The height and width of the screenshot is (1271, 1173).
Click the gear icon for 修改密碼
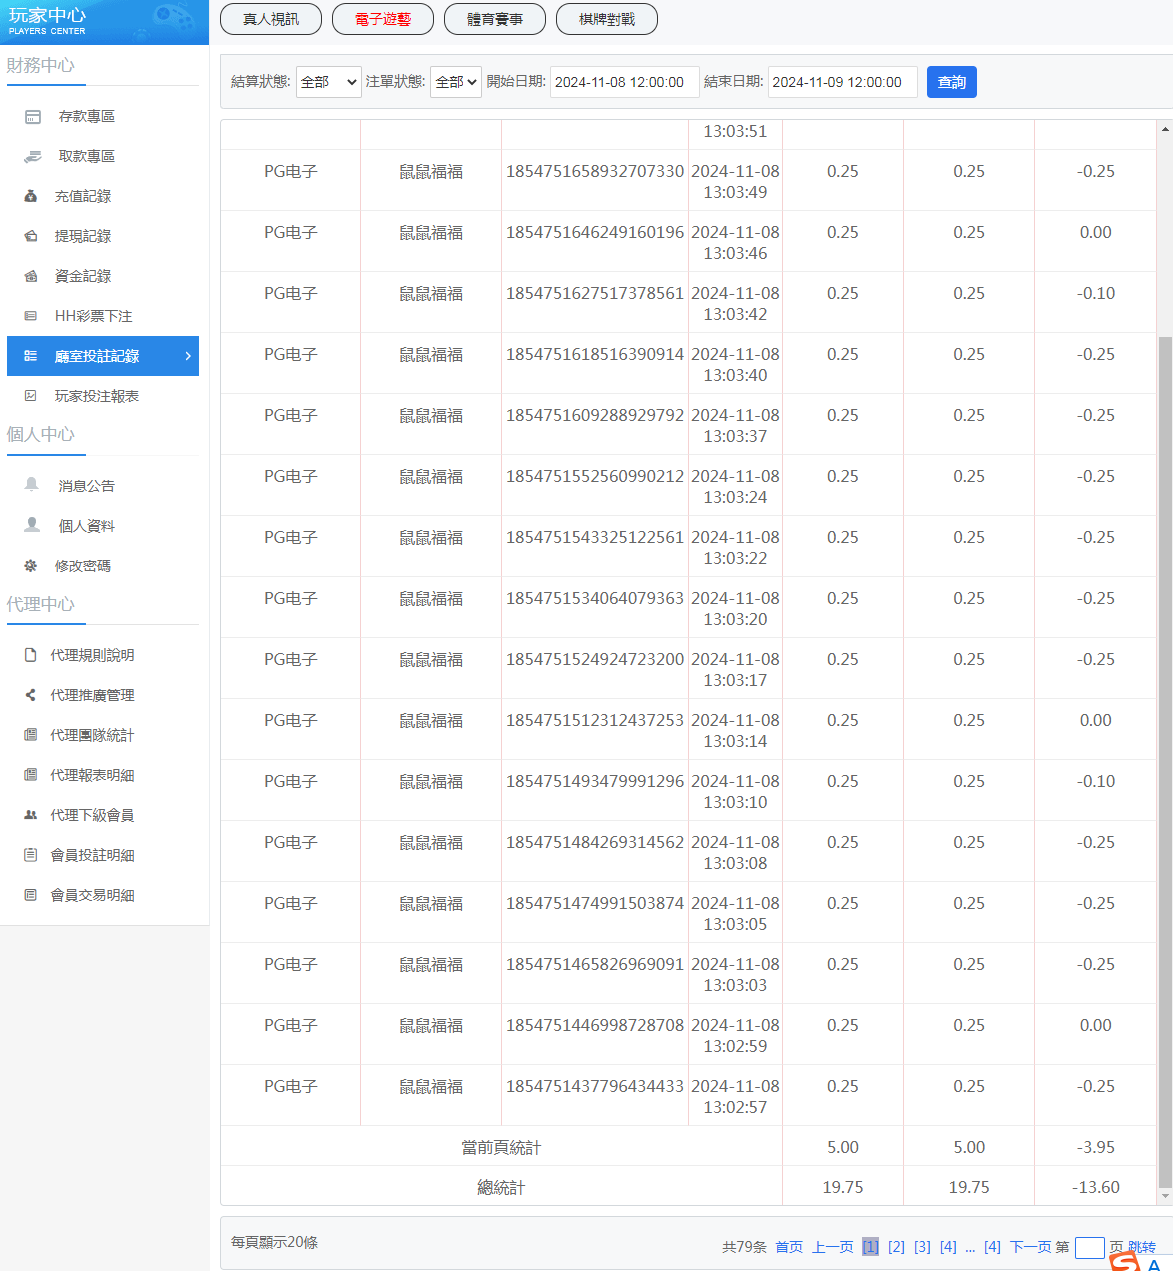coord(31,566)
